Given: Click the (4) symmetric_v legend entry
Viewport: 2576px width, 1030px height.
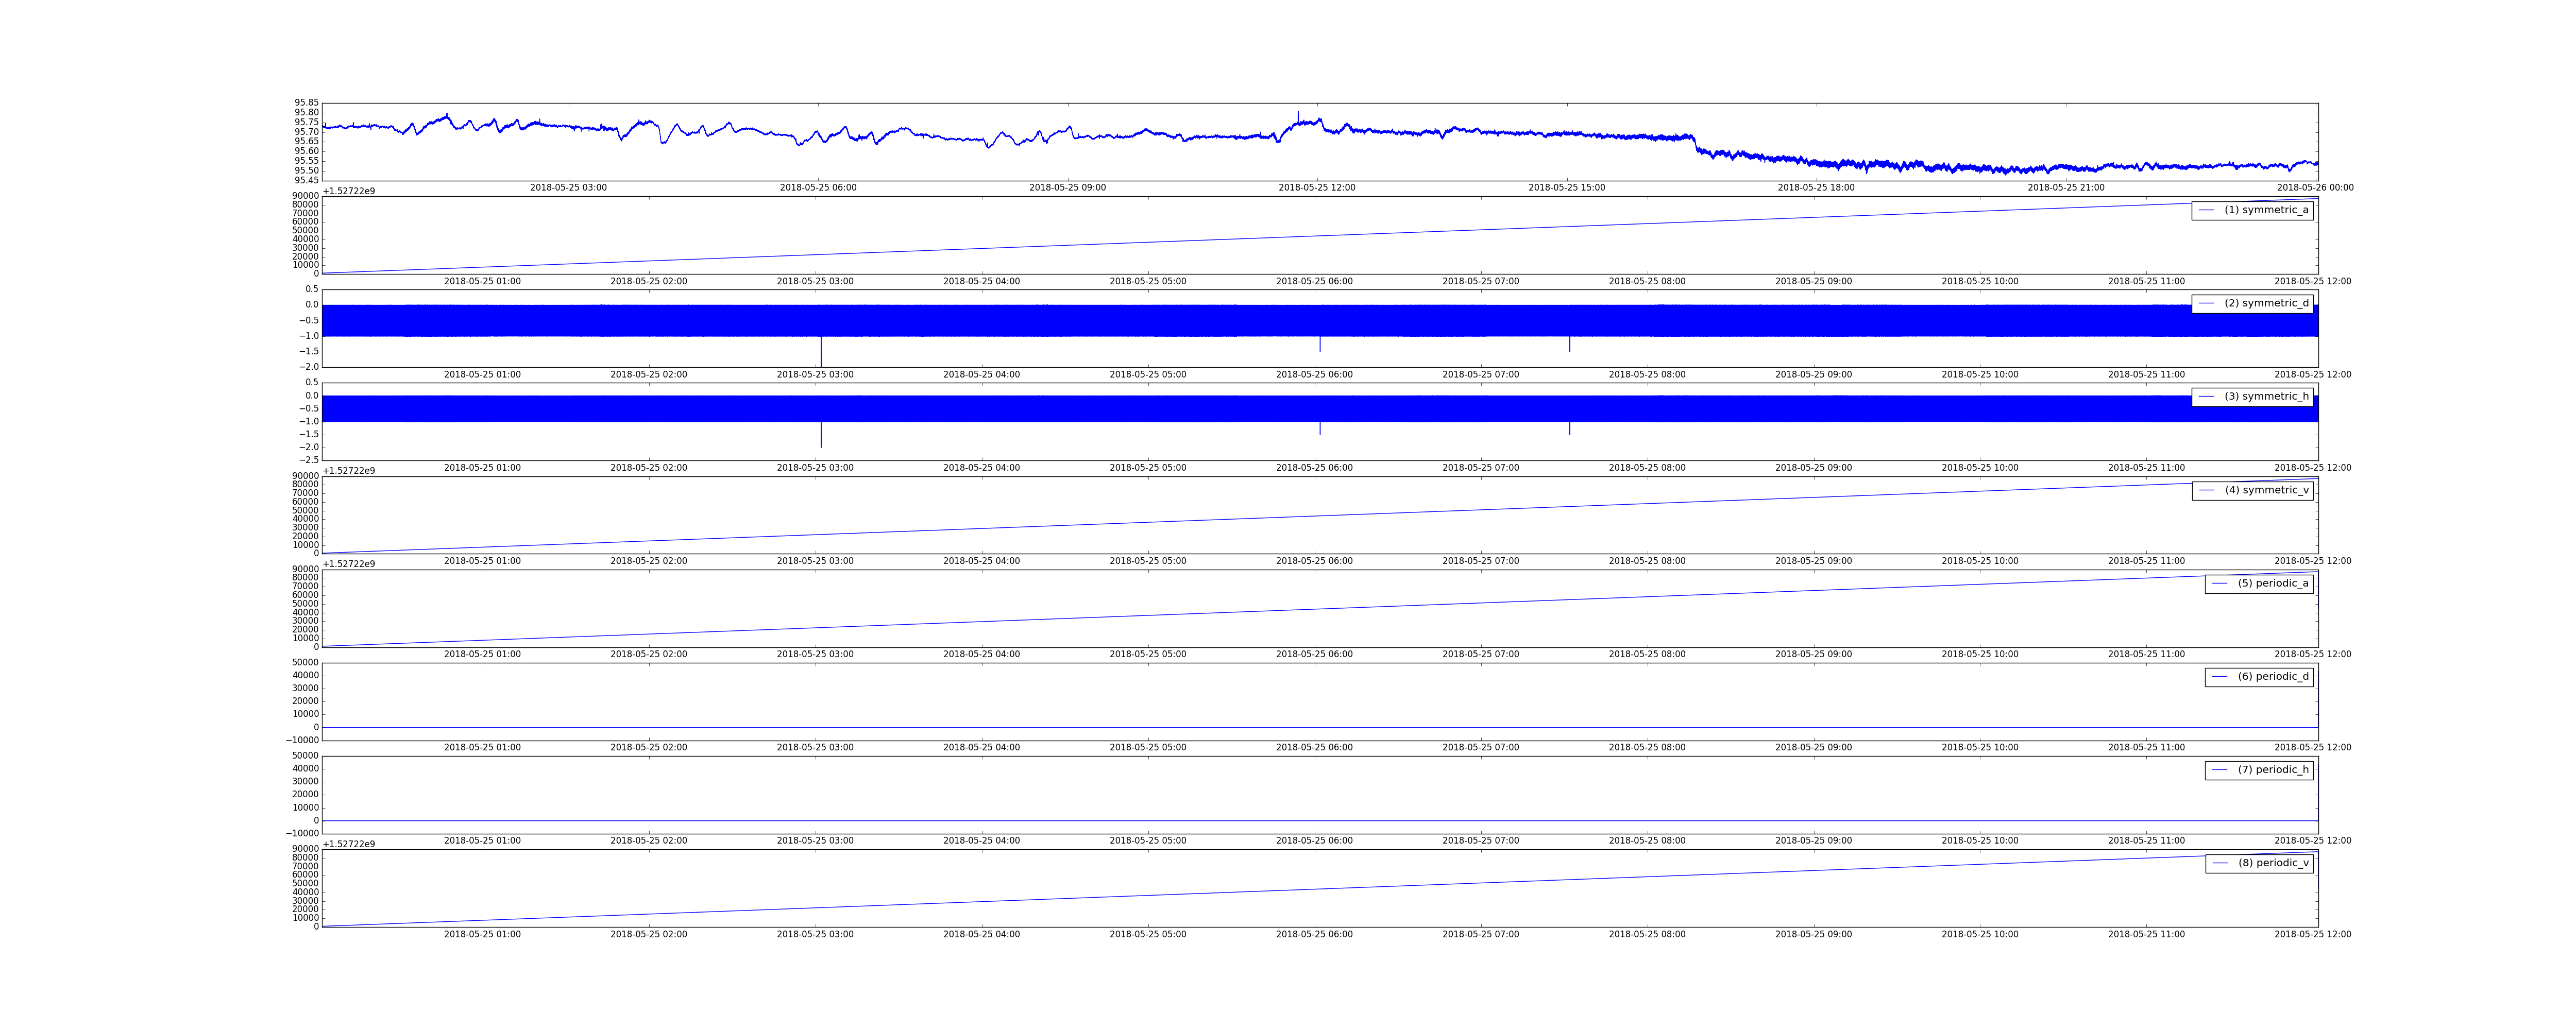Looking at the screenshot, I should coord(2252,490).
